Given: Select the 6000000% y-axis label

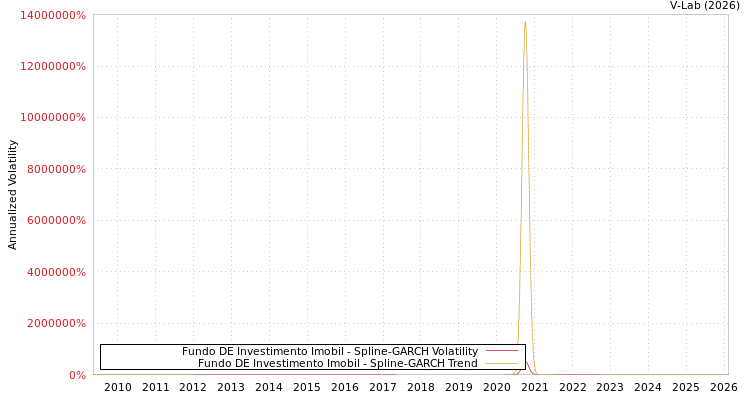Looking at the screenshot, I should (56, 220).
